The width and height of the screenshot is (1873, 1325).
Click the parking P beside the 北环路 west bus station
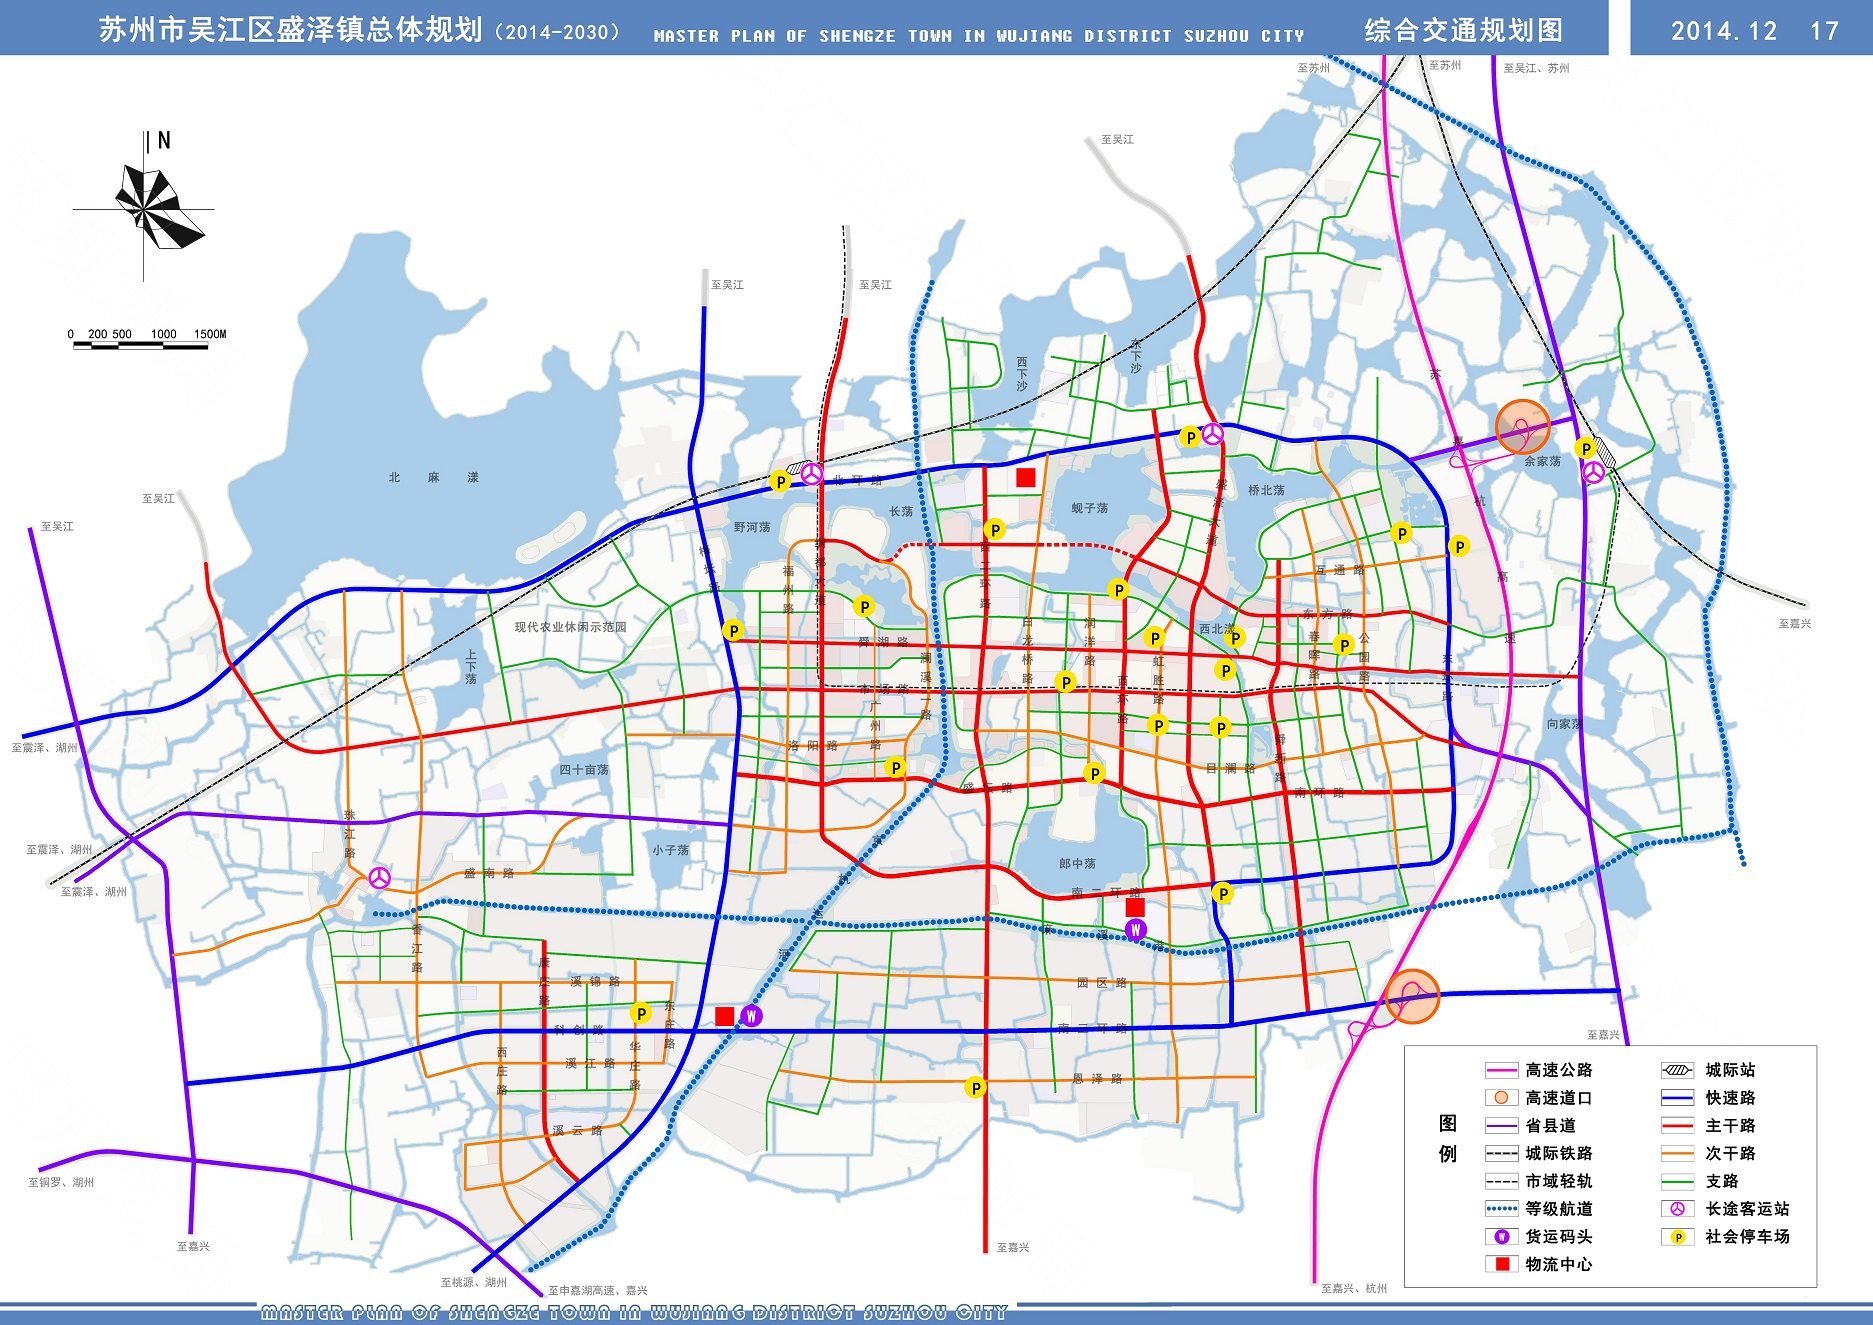780,482
